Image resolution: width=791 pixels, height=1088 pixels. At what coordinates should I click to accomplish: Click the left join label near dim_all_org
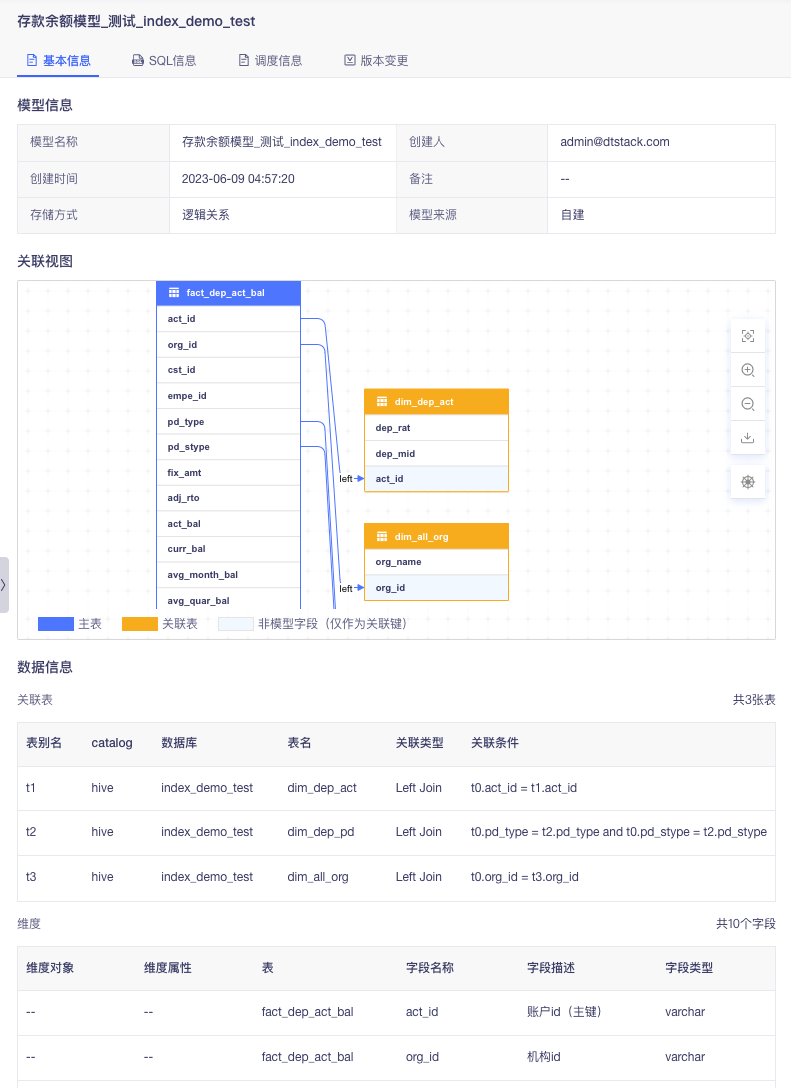point(346,588)
